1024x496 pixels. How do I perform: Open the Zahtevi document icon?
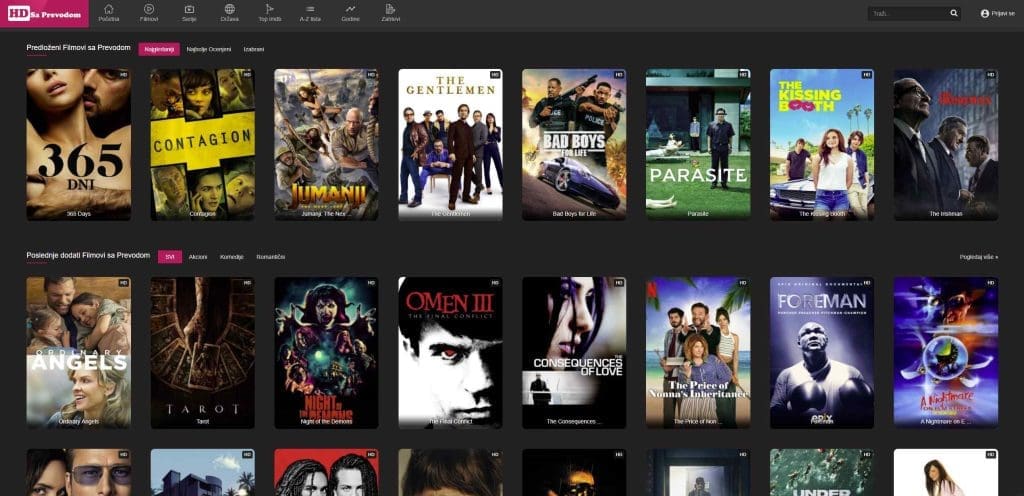point(391,9)
